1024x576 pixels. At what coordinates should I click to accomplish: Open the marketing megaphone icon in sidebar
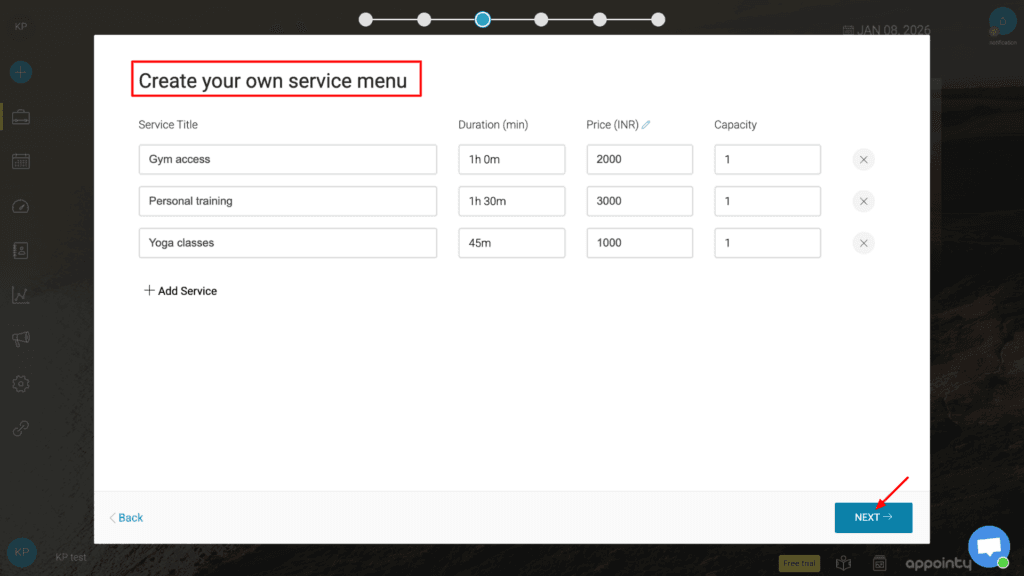tap(21, 340)
